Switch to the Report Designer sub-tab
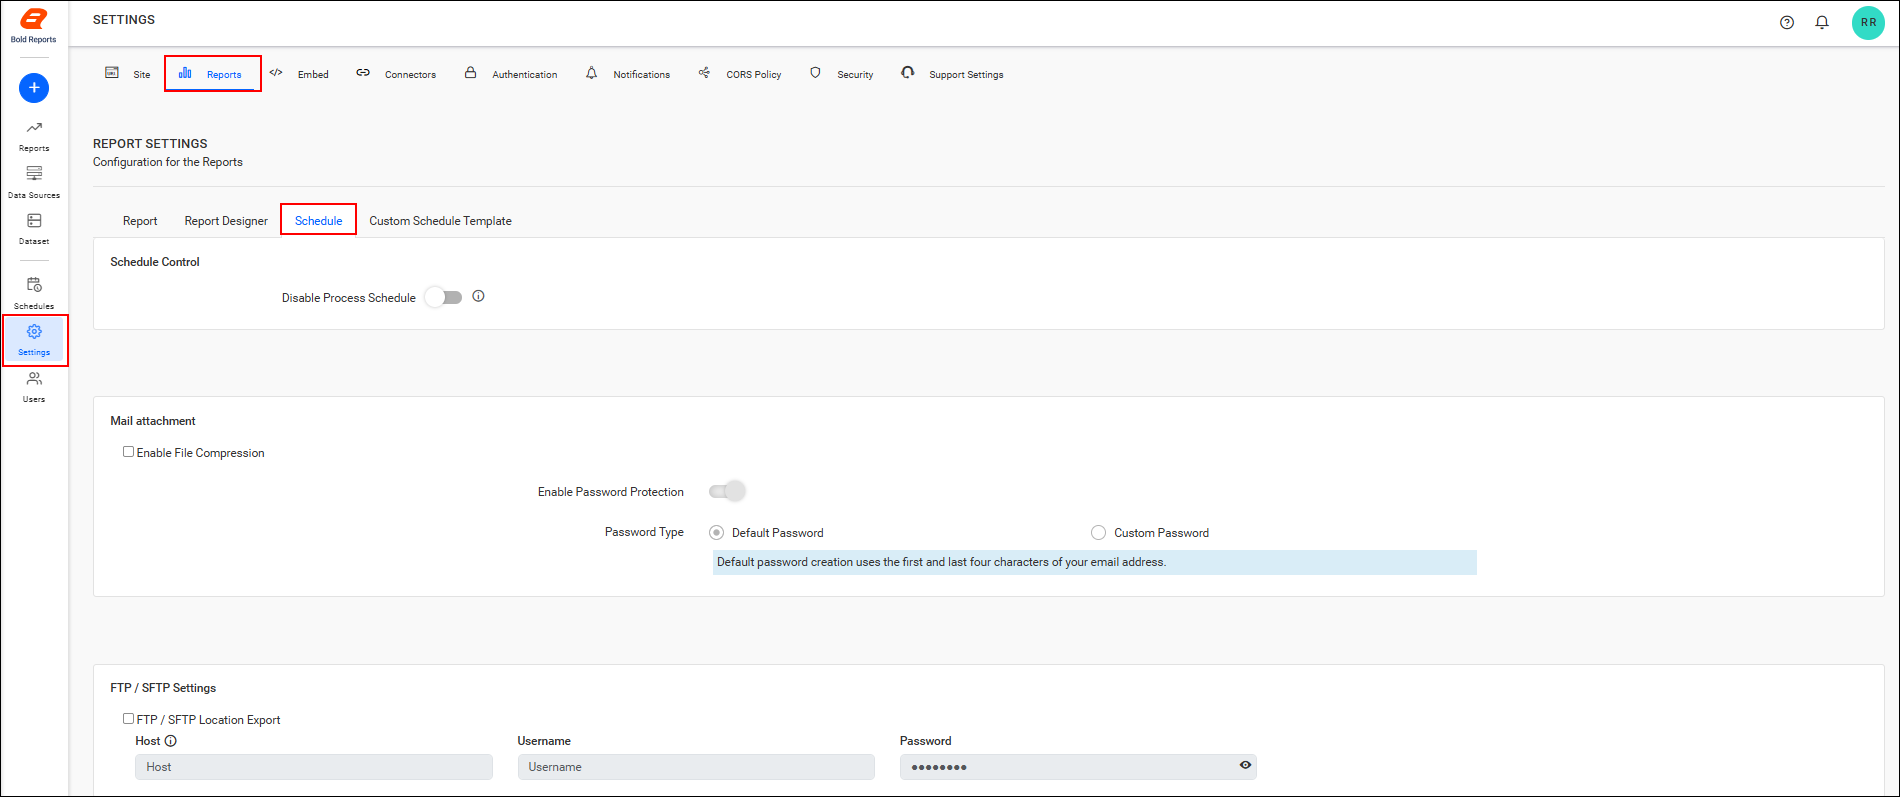 coord(226,221)
